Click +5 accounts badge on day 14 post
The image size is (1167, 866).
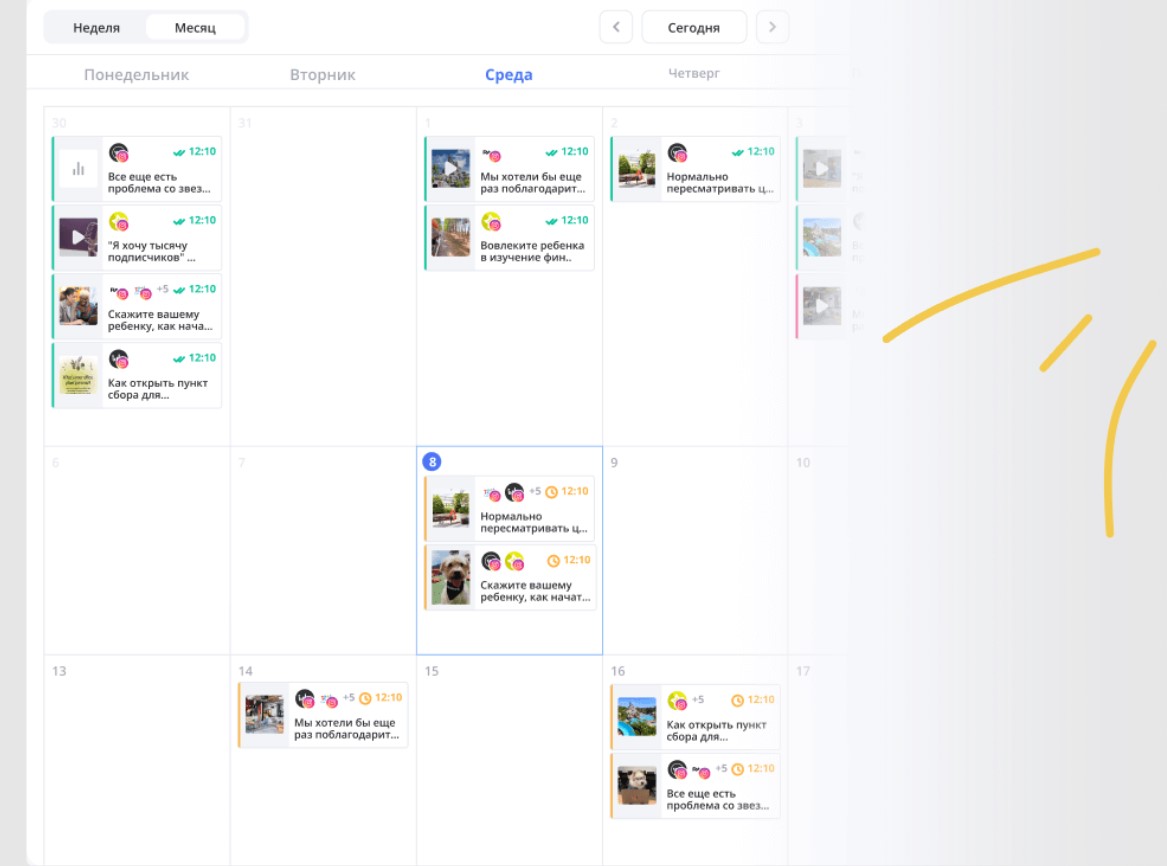(x=349, y=698)
